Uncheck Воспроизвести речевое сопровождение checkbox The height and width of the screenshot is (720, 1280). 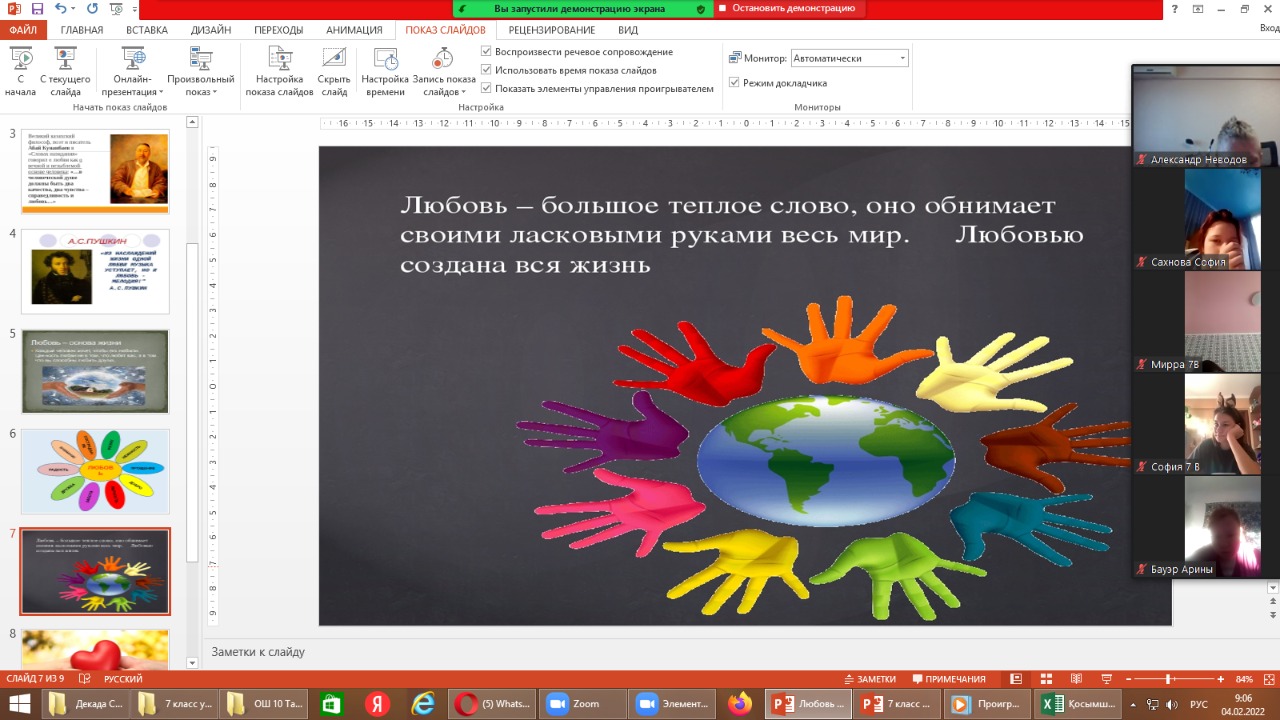pyautogui.click(x=486, y=52)
